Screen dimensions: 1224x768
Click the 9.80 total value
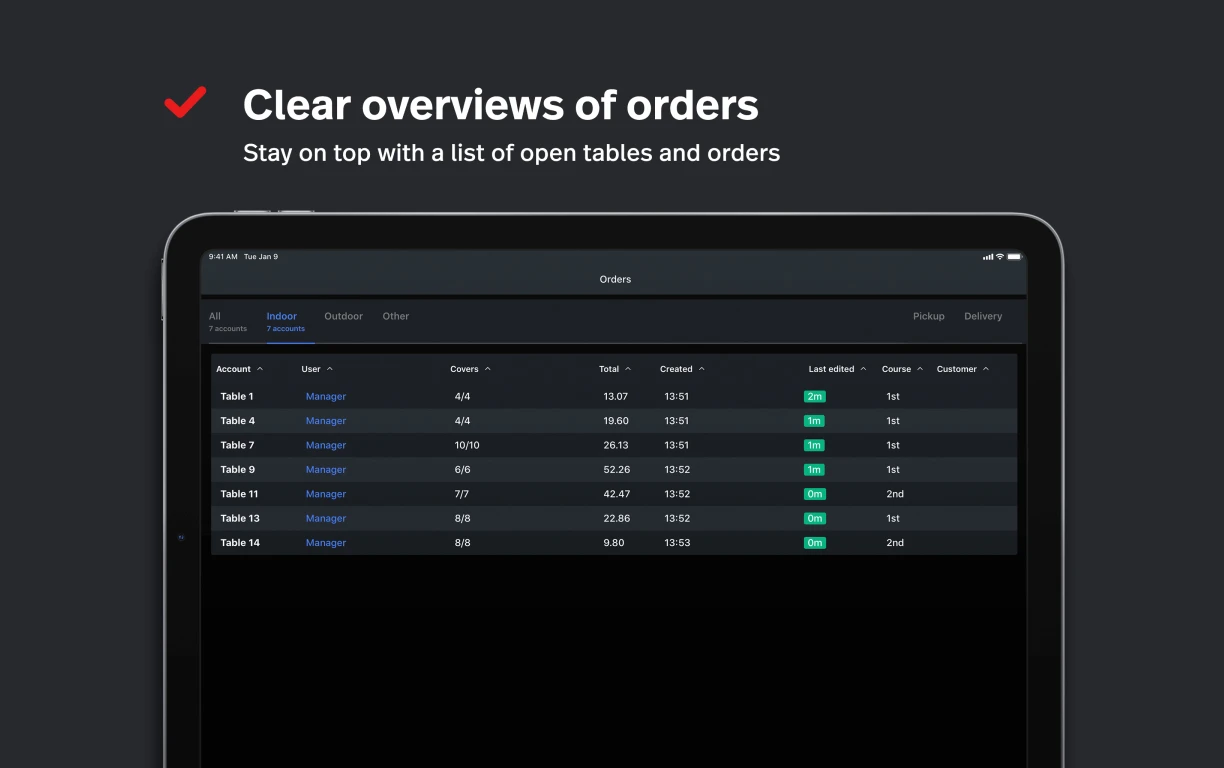[614, 543]
